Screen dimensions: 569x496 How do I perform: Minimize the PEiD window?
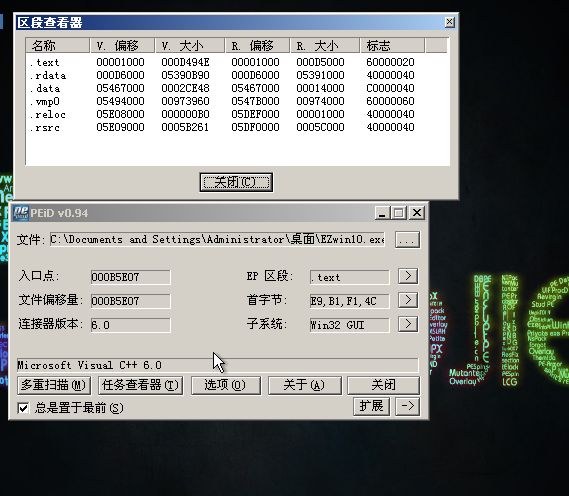point(382,213)
